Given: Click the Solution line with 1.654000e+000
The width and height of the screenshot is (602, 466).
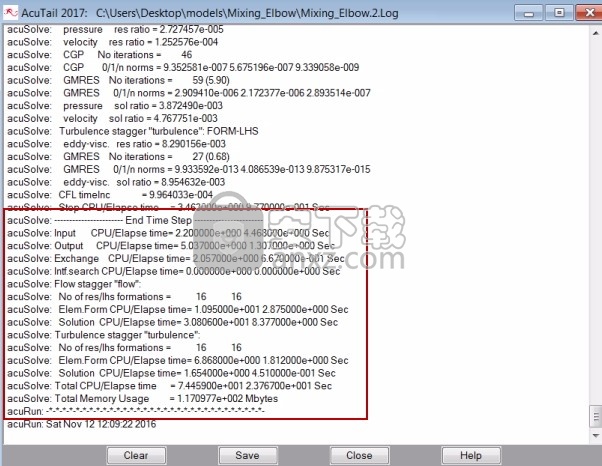Looking at the screenshot, I should tap(172, 373).
